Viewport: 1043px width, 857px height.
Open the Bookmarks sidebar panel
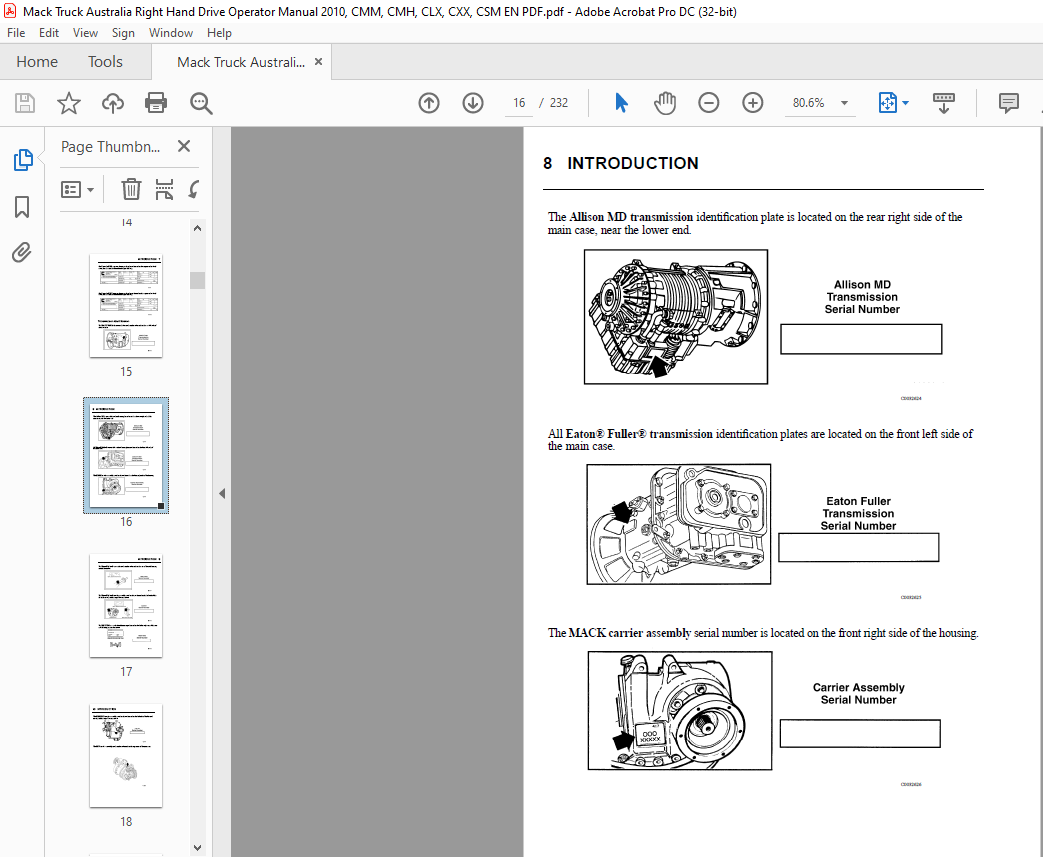coord(22,207)
